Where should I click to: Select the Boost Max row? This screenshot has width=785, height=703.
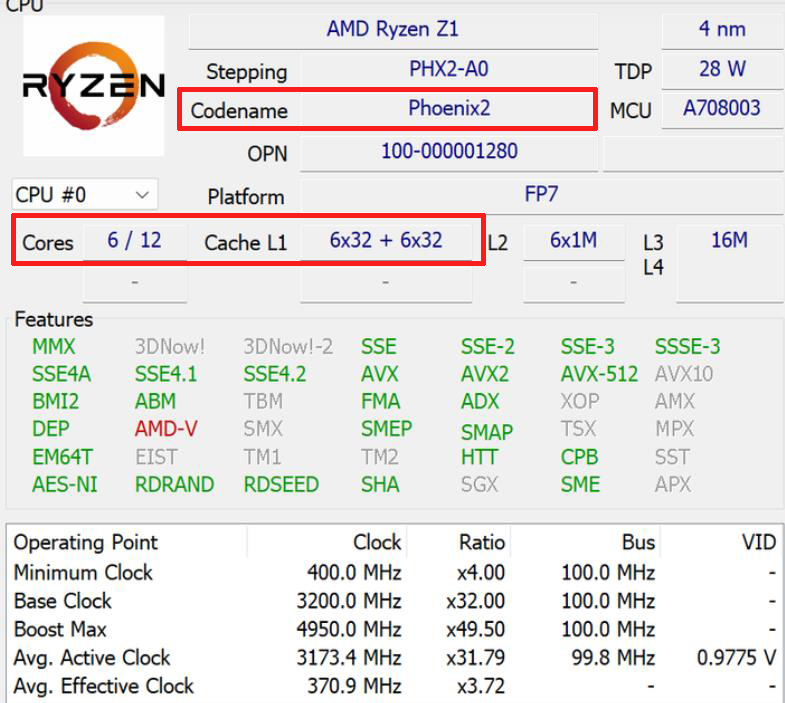(60, 630)
